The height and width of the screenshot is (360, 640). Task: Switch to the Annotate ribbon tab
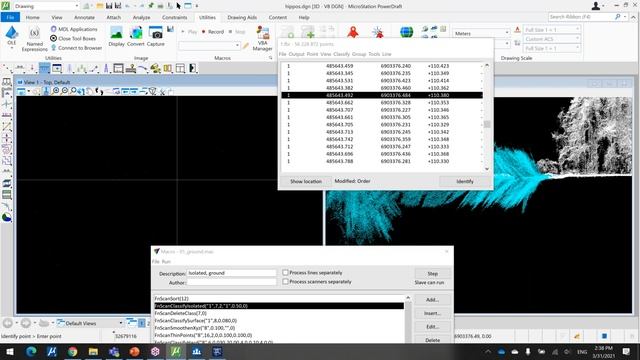click(84, 18)
